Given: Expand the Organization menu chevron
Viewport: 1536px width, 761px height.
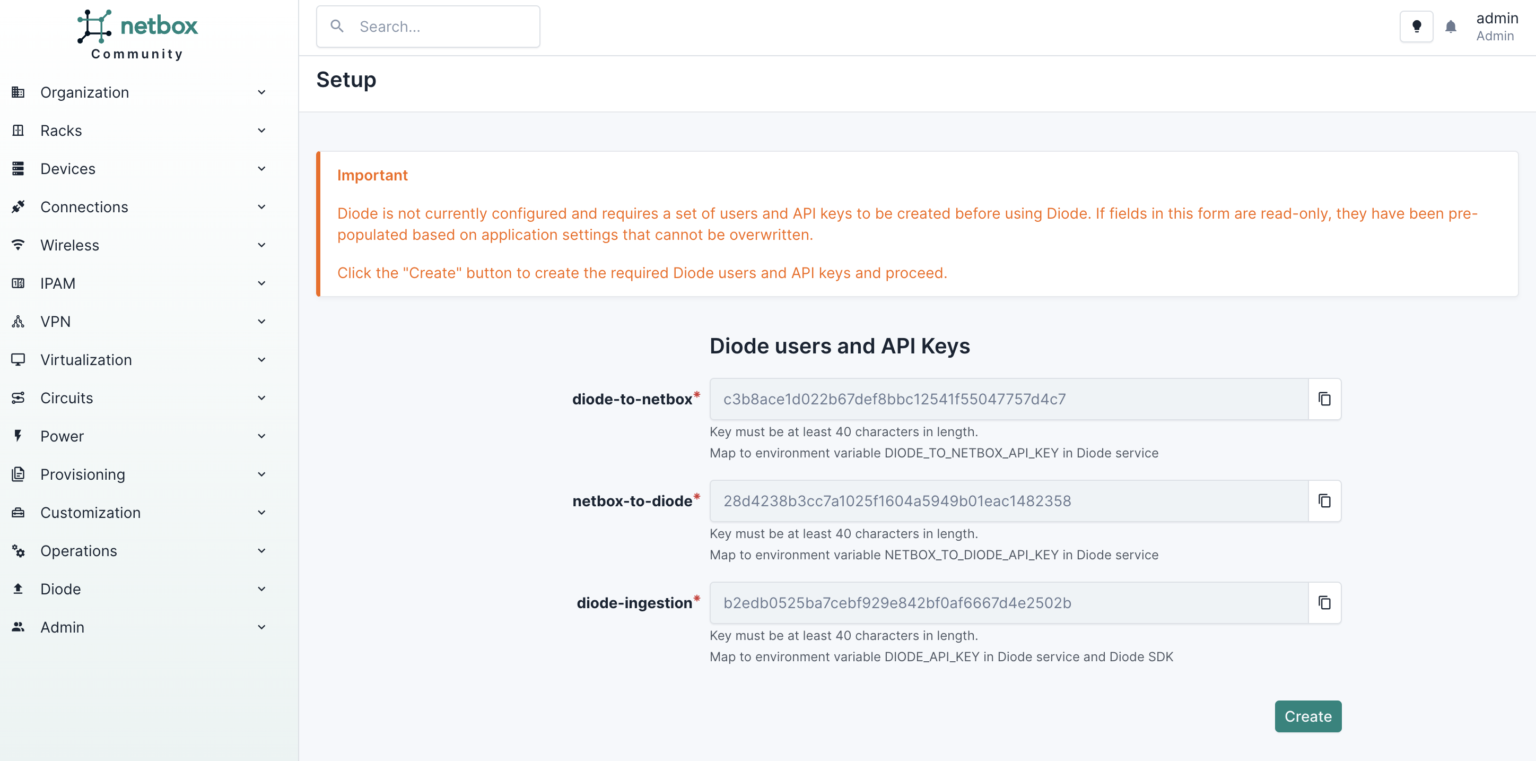Looking at the screenshot, I should pos(261,92).
